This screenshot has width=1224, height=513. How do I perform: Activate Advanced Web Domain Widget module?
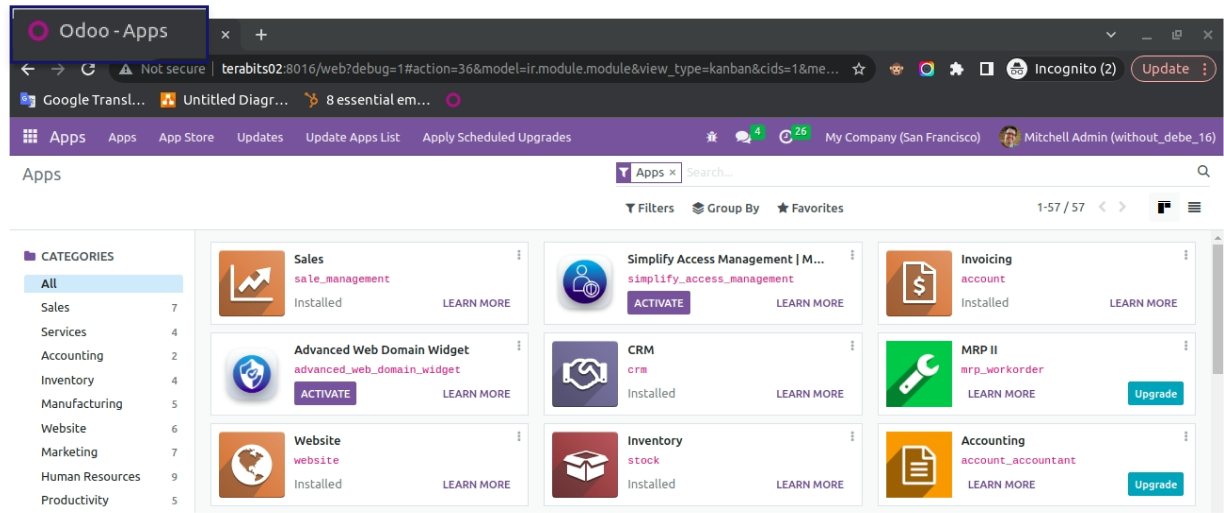tap(325, 394)
